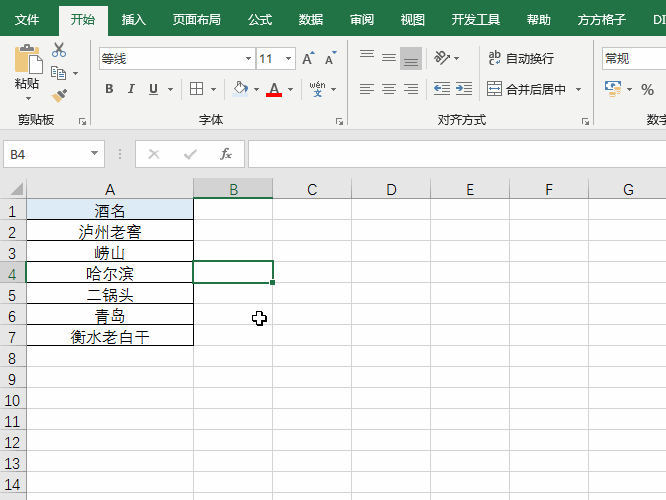
Task: Toggle Bold formatting
Action: click(x=109, y=89)
